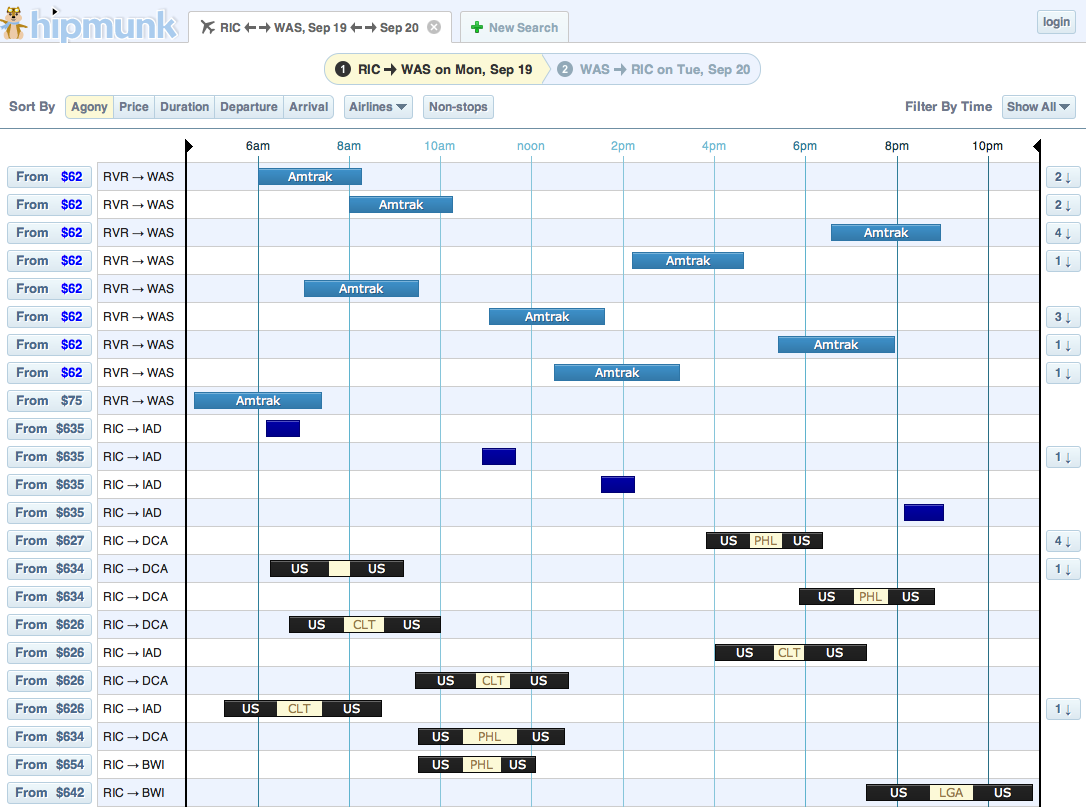Click the login button

click(1056, 22)
